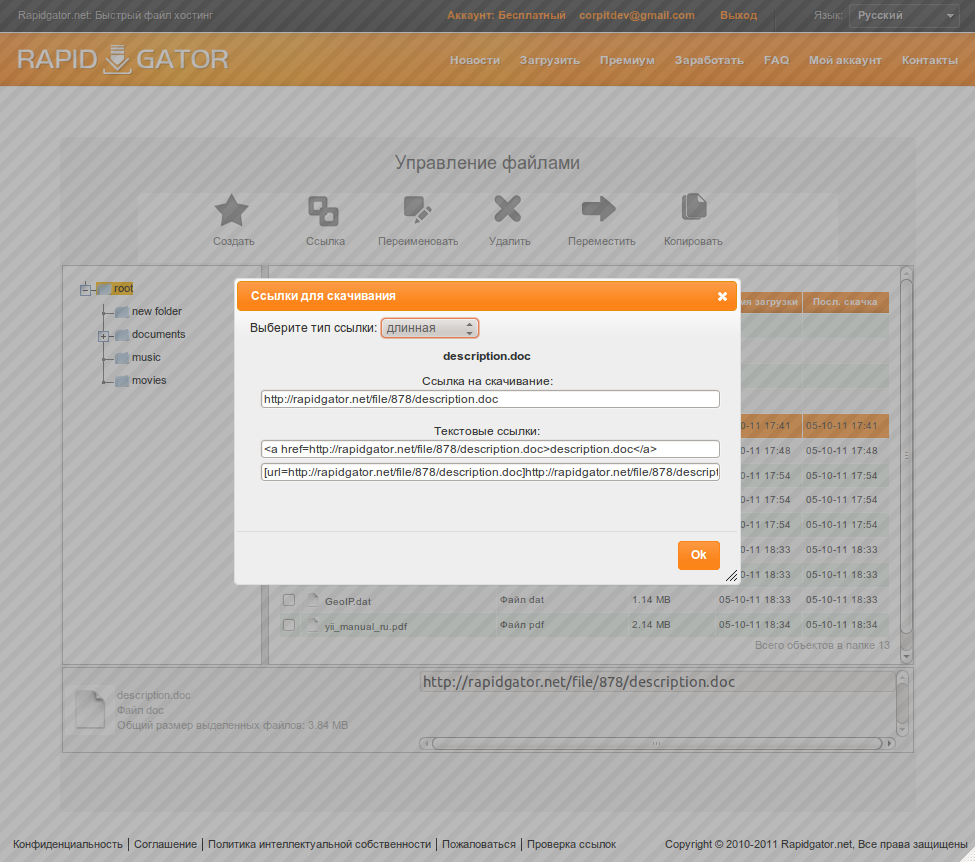Click the BBCode [url= link field
Image resolution: width=975 pixels, height=862 pixels.
pos(490,472)
